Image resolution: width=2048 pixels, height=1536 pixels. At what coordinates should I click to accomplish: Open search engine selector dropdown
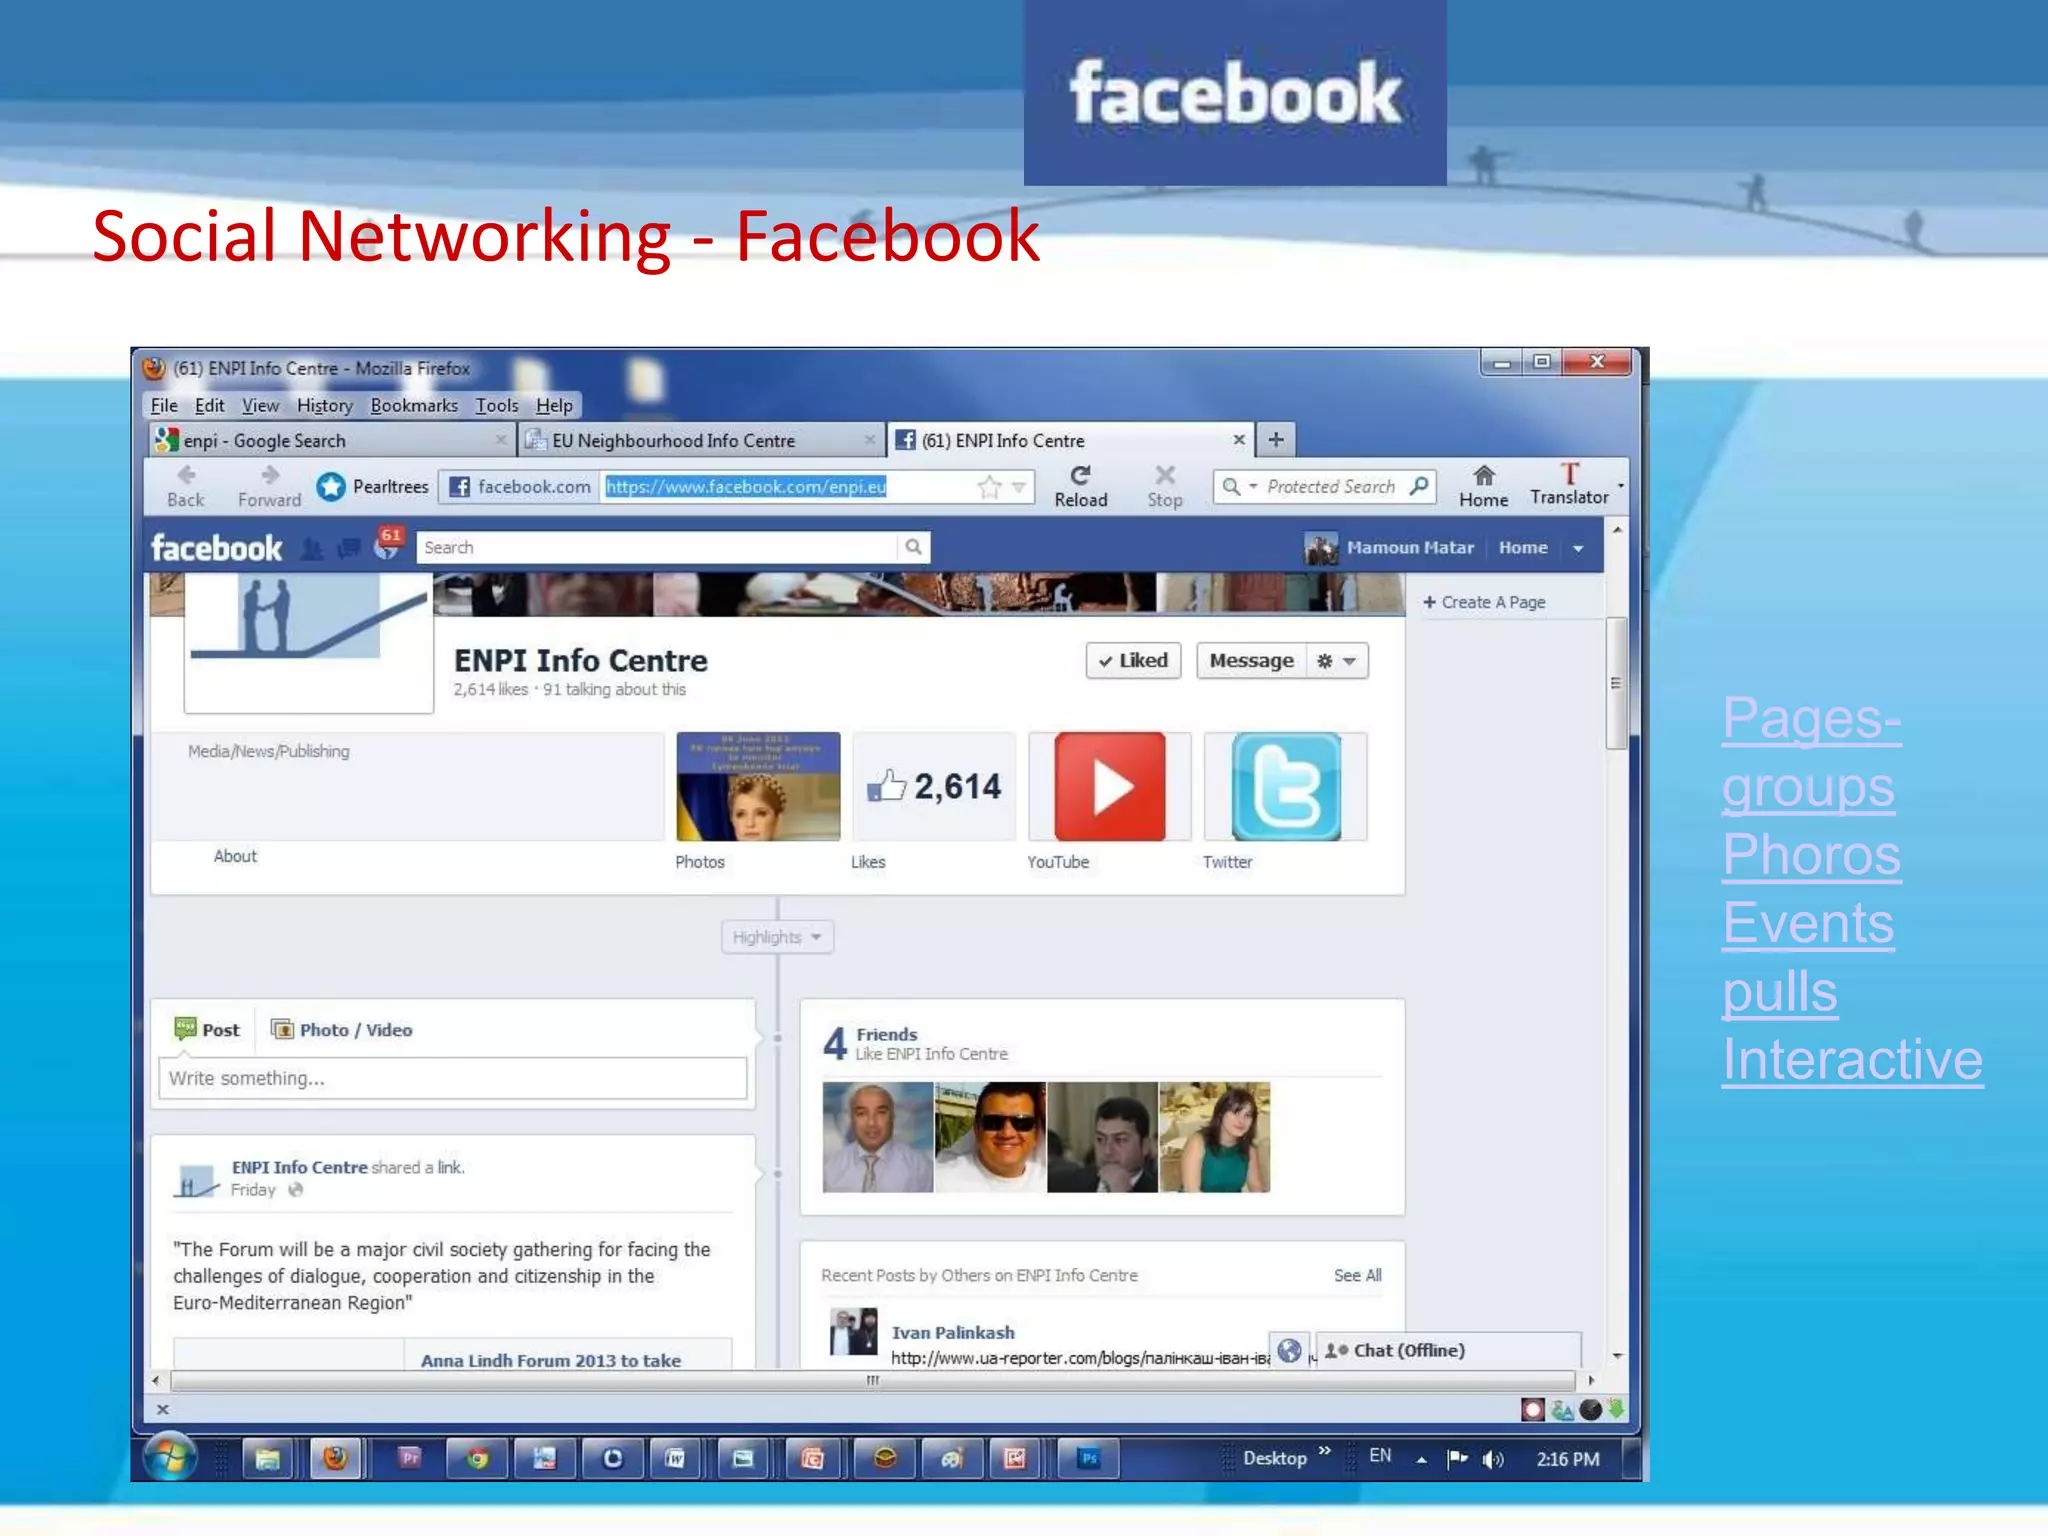pyautogui.click(x=1239, y=486)
